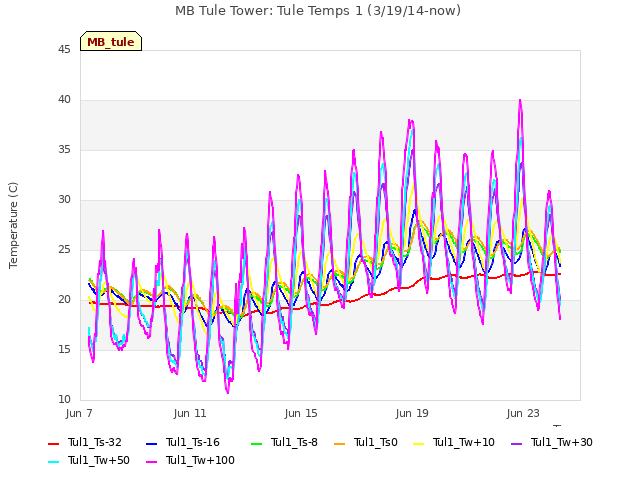Toggle the Tul1_Ts-8 legend entry
This screenshot has height=480, width=640.
tap(284, 442)
